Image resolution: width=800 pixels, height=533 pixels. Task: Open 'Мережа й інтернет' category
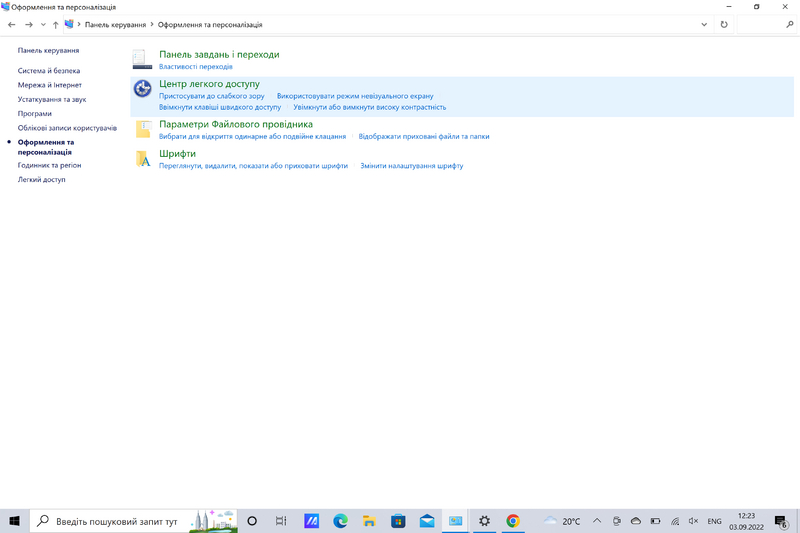coord(50,85)
